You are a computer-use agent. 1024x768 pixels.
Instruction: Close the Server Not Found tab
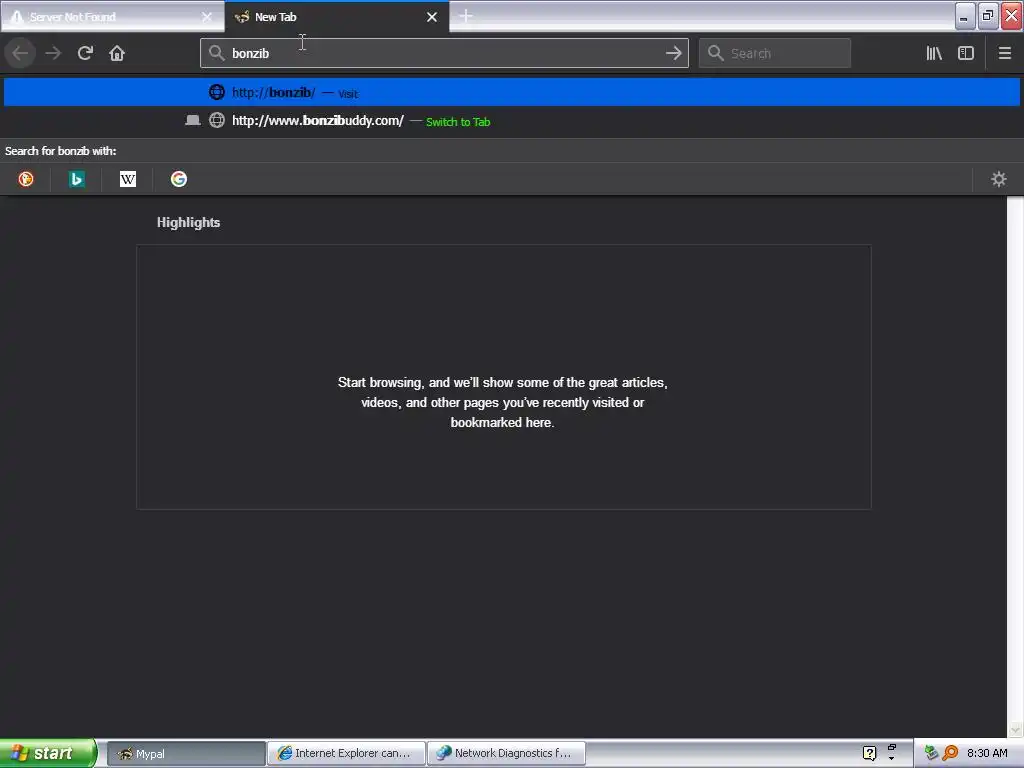207,17
